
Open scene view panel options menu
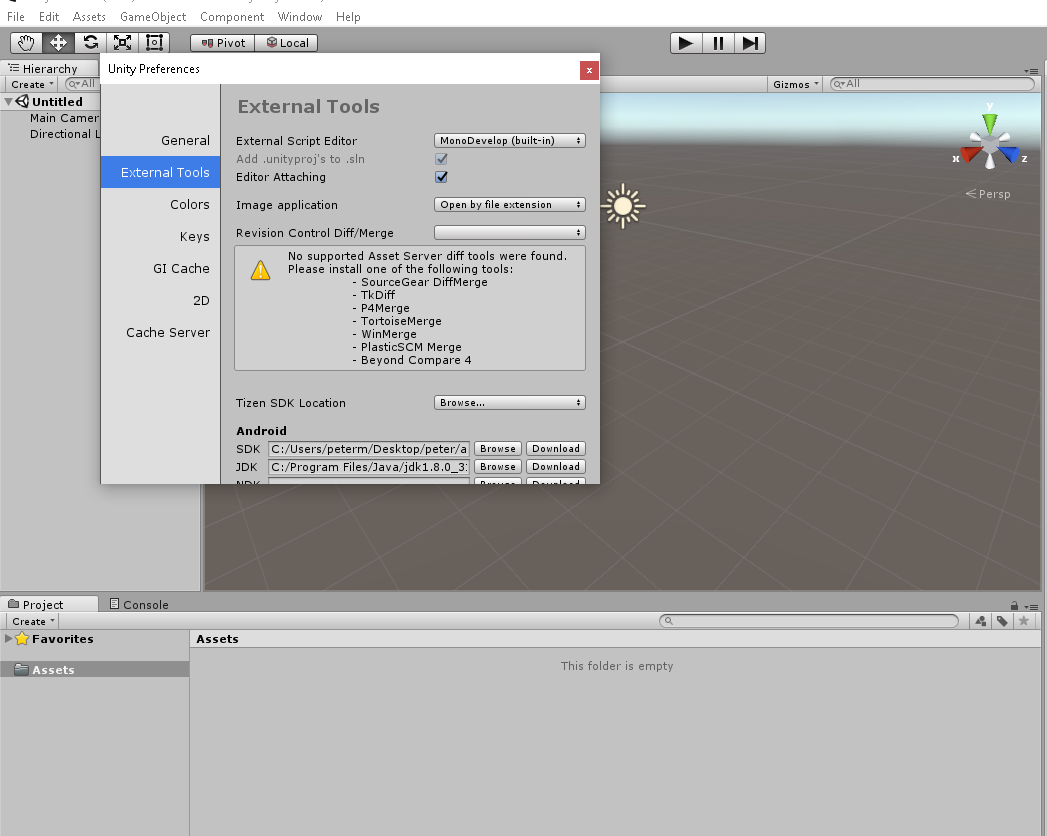(x=1031, y=71)
